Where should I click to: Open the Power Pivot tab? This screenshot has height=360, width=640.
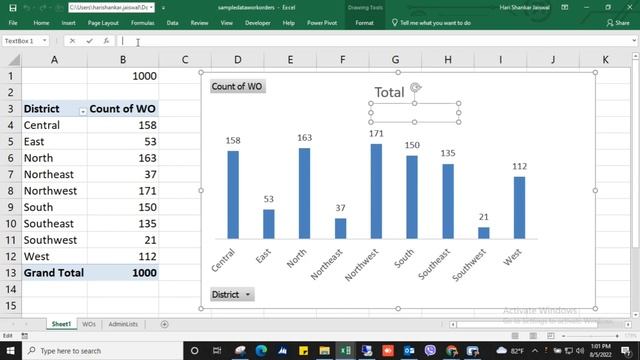click(x=322, y=23)
